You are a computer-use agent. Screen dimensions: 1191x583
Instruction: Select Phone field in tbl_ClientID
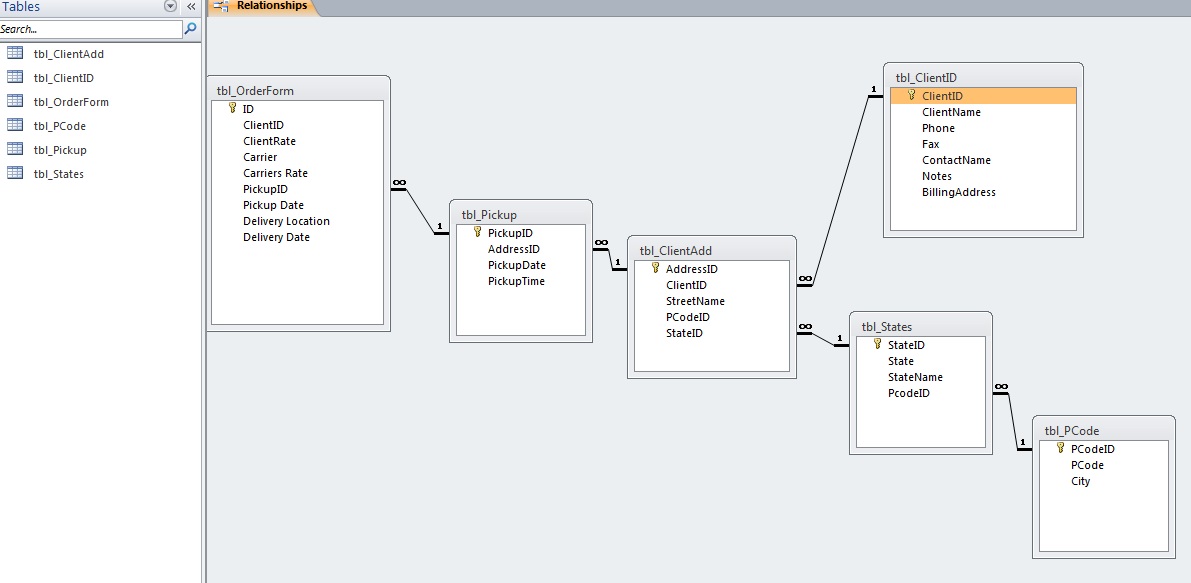pyautogui.click(x=984, y=128)
